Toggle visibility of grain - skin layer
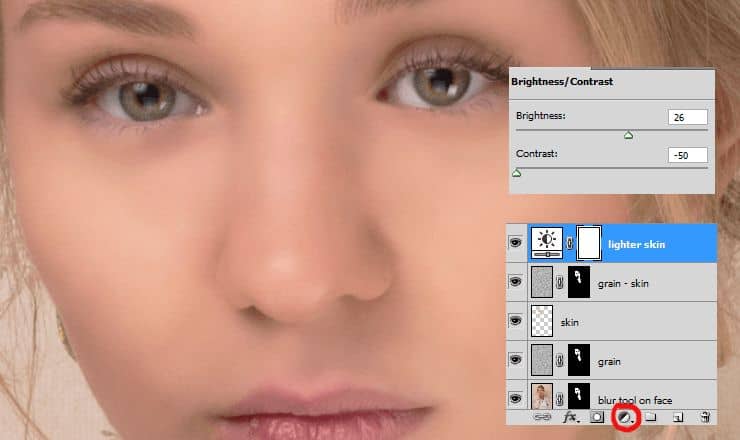This screenshot has height=440, width=740. coord(516,282)
